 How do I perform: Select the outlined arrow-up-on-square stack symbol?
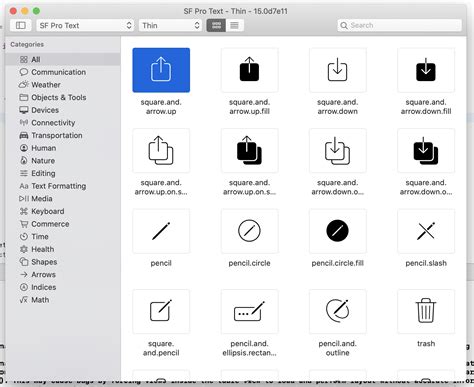(161, 151)
